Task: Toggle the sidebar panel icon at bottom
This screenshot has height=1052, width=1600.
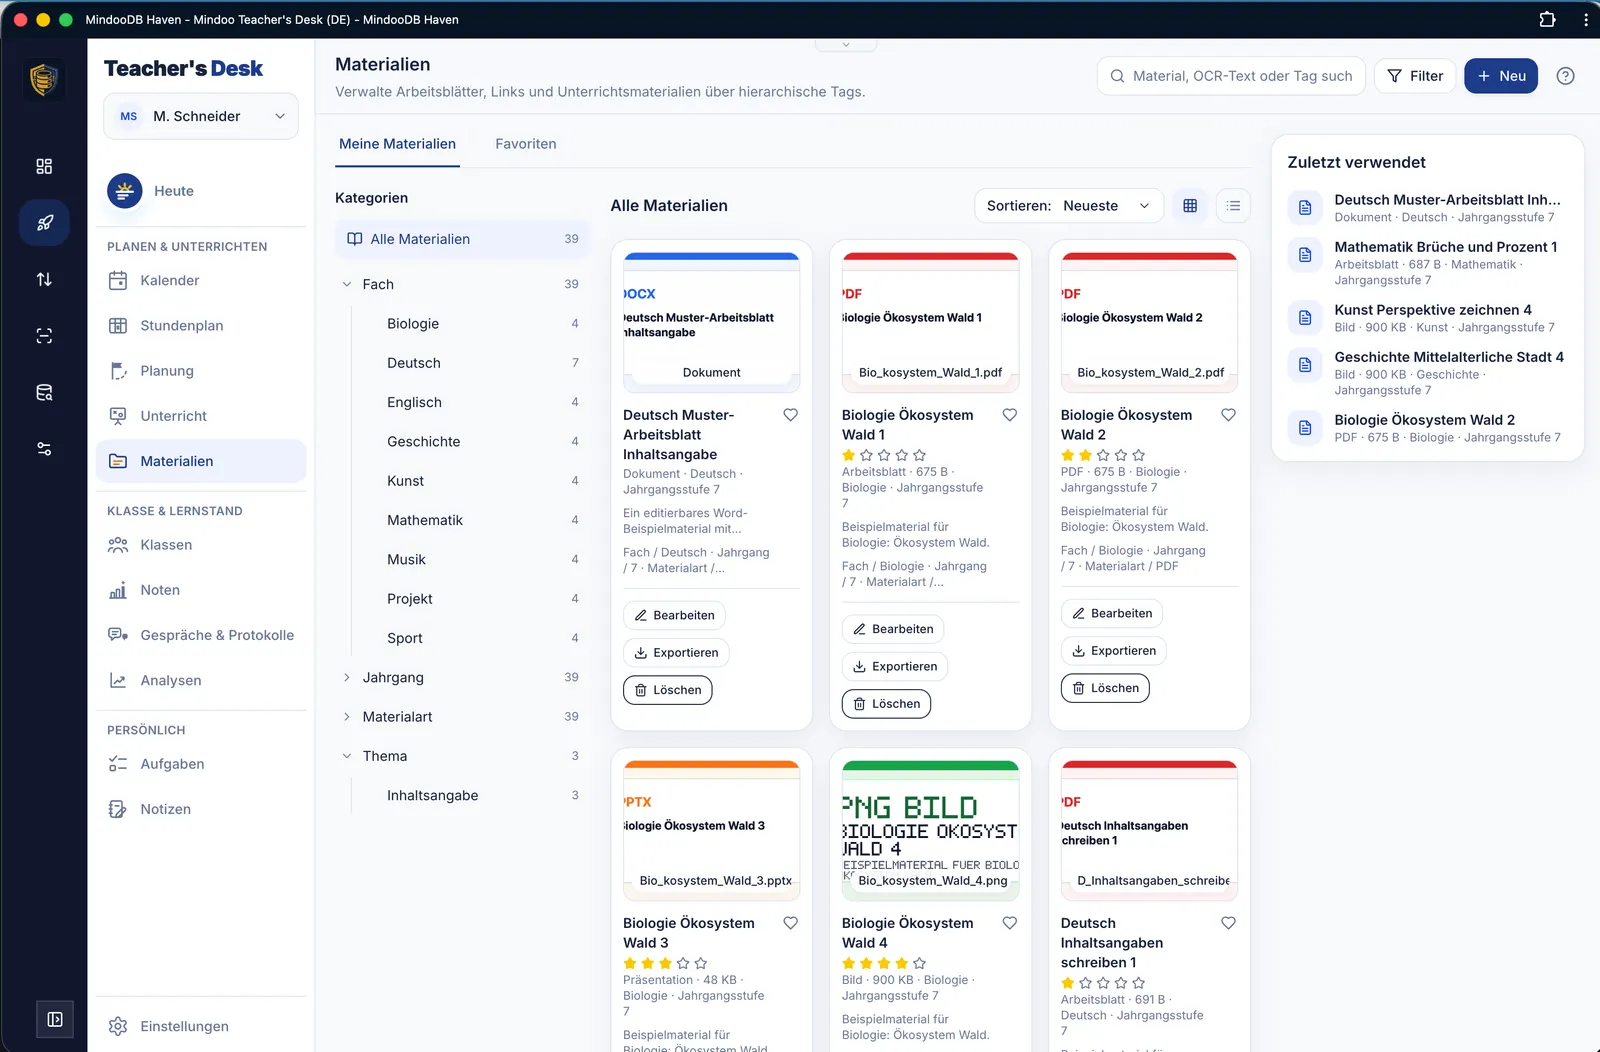Action: point(55,1019)
